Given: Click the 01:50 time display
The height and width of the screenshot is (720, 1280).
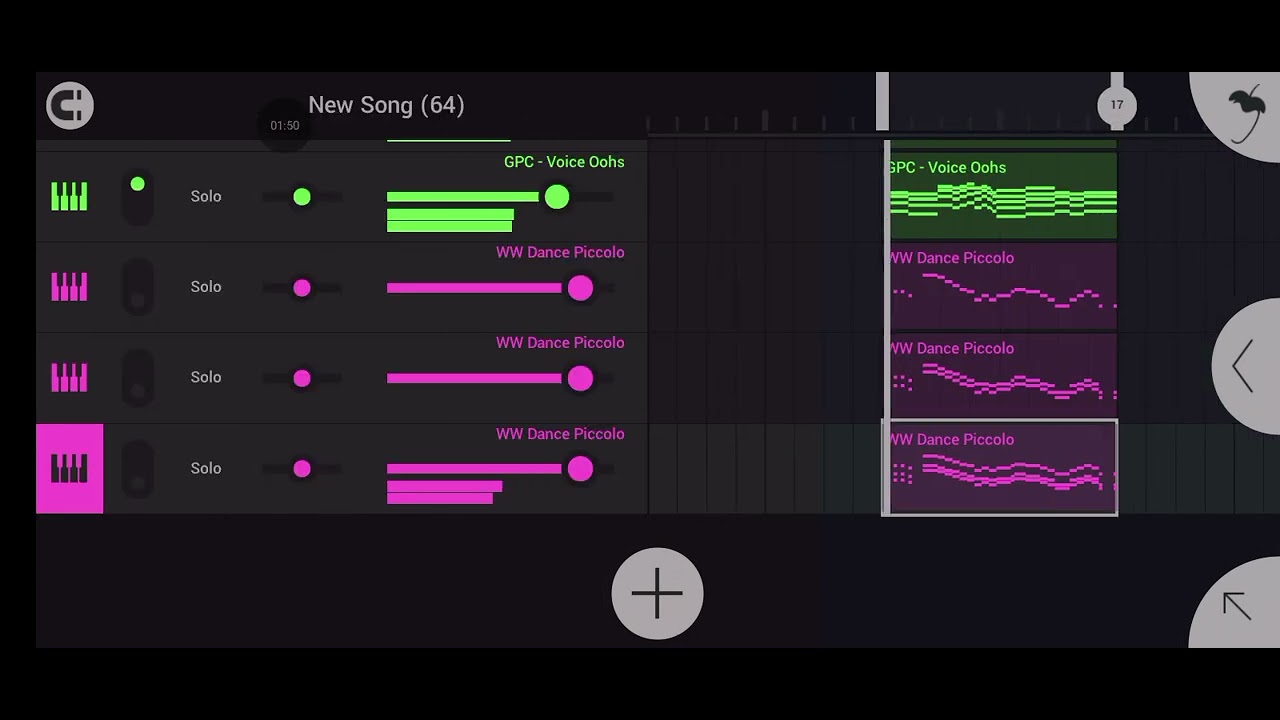Looking at the screenshot, I should (285, 125).
